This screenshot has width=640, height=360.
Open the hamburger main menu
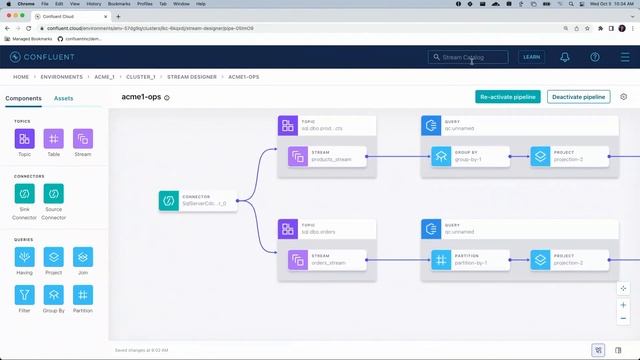click(625, 57)
